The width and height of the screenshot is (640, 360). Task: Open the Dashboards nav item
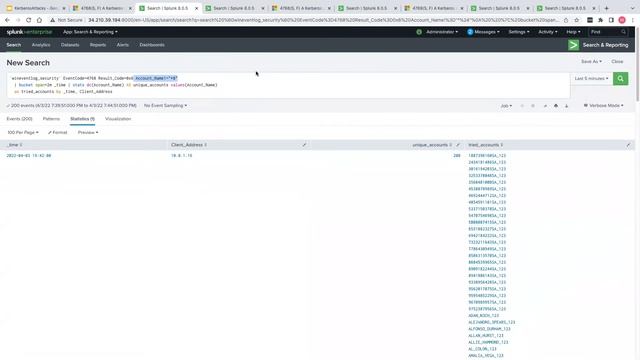tap(152, 45)
